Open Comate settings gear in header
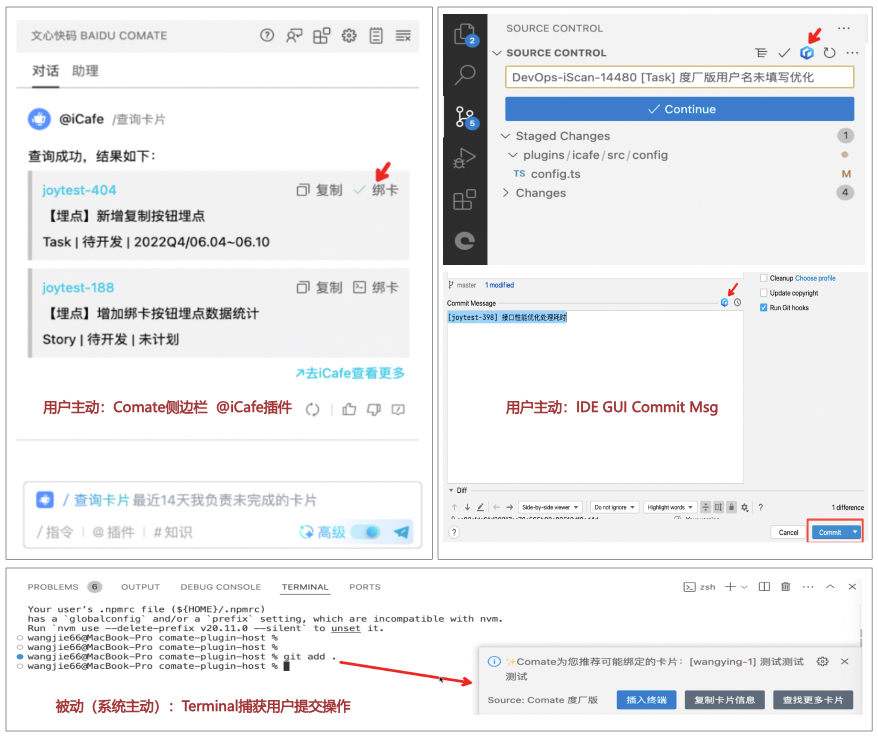Screen dimensions: 878x738 (349, 36)
